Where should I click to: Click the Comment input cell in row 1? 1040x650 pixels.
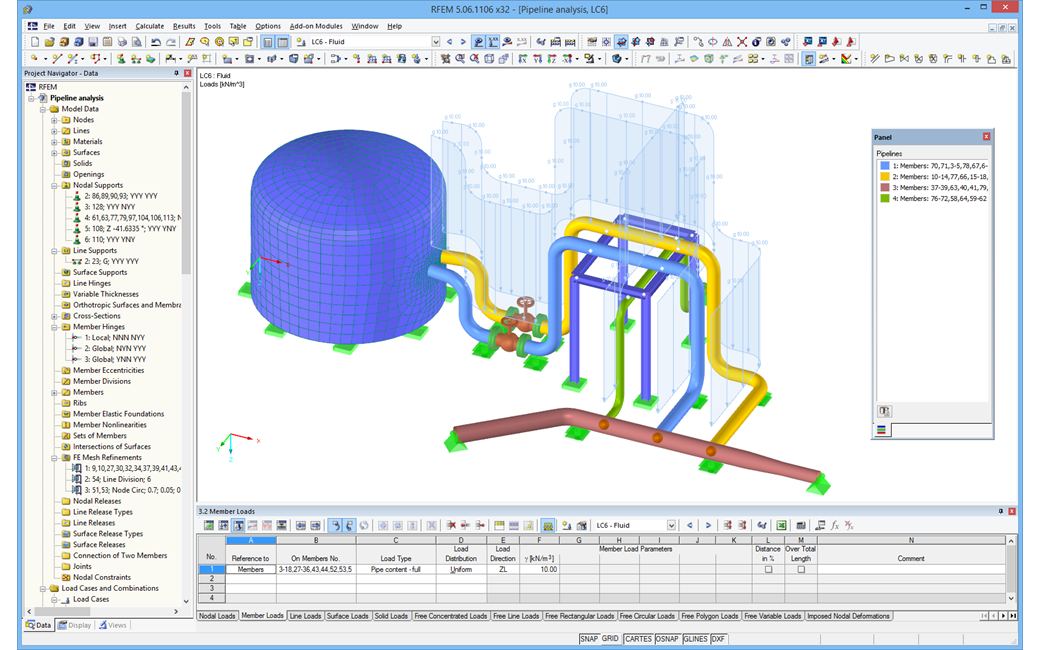[x=911, y=570]
